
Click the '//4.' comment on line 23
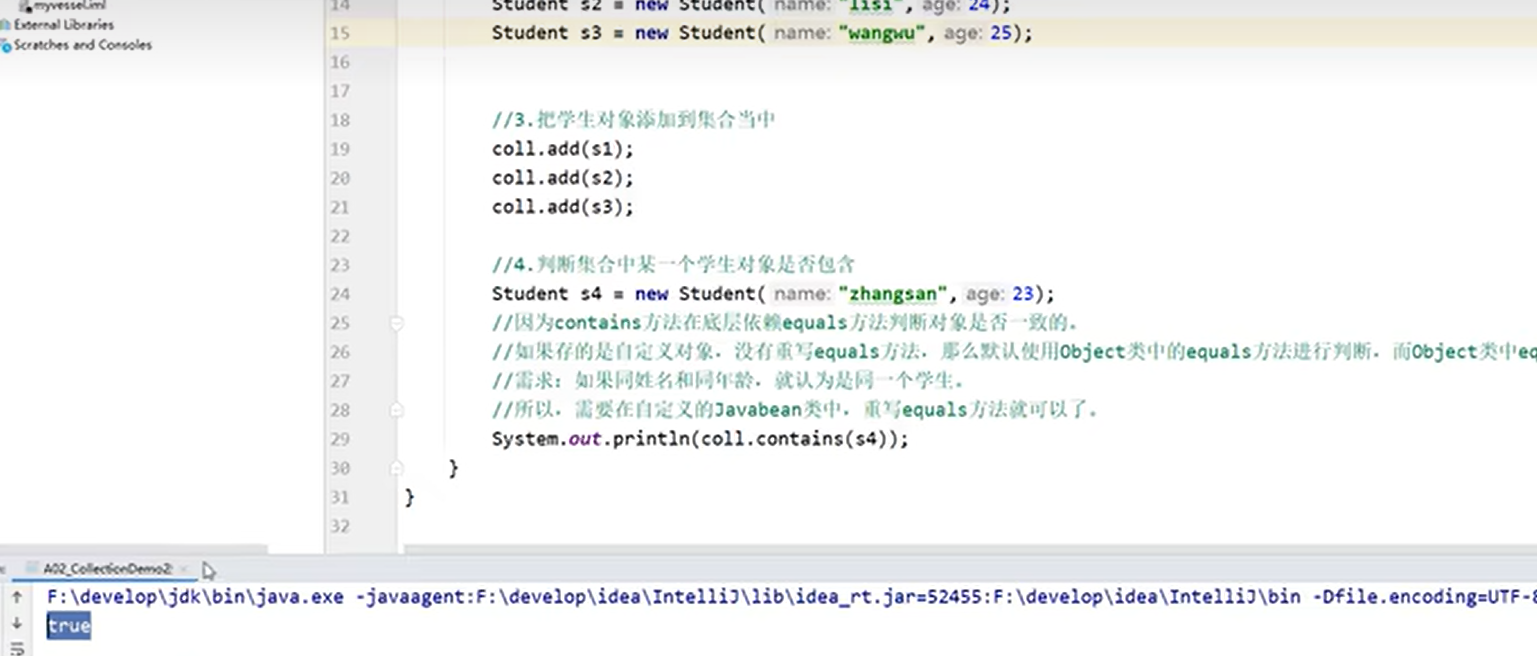[674, 265]
